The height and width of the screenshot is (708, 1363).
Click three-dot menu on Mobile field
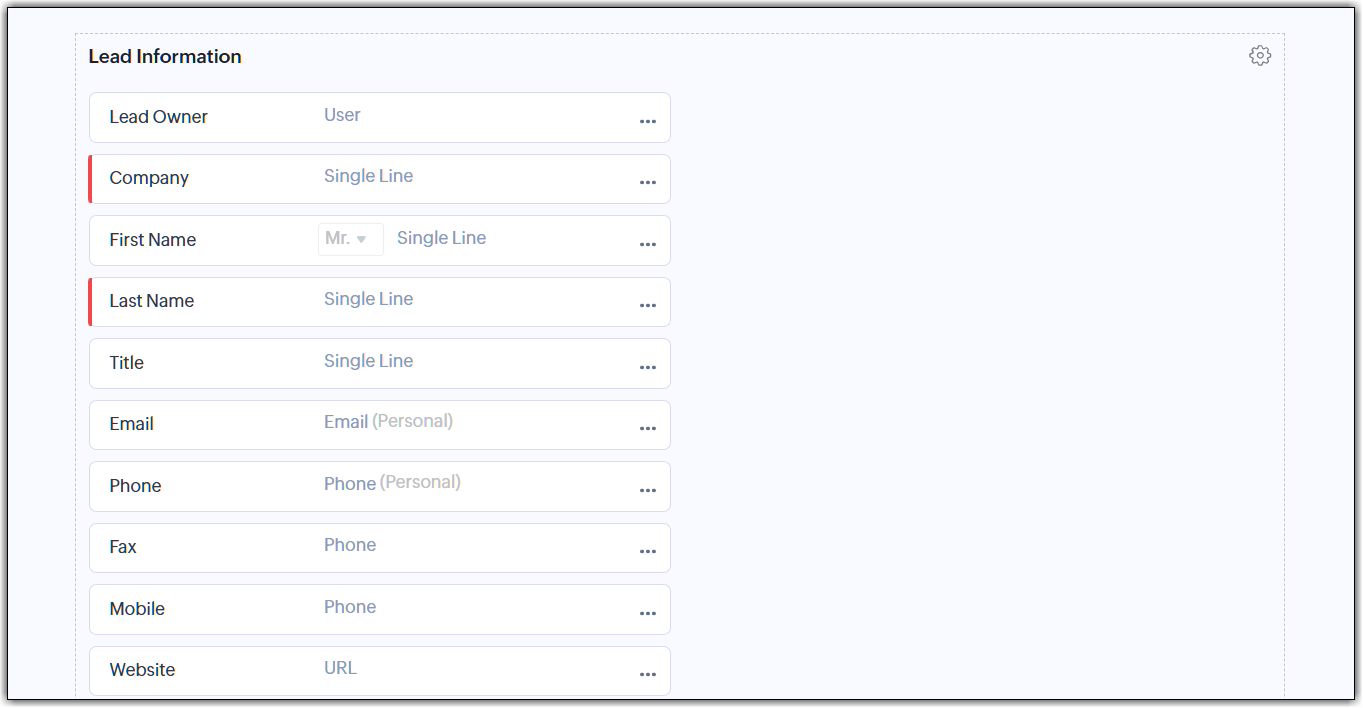point(648,613)
